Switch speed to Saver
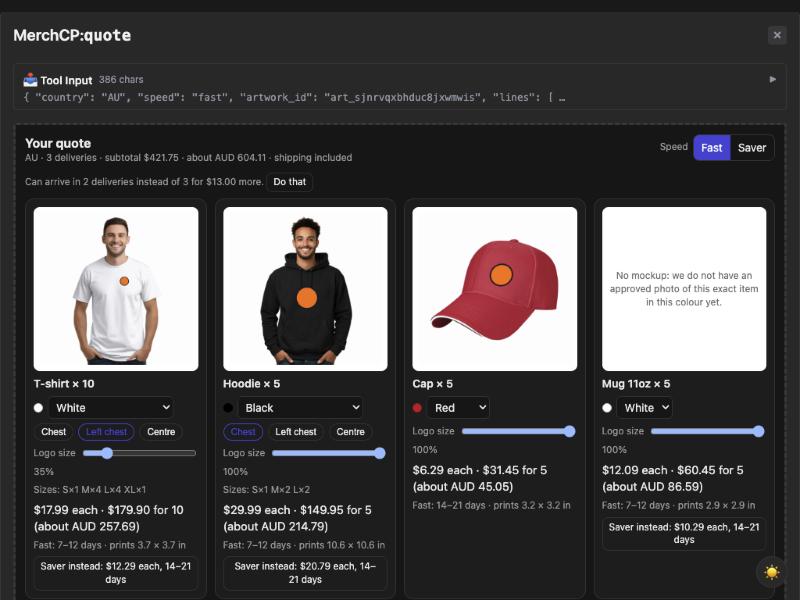Image resolution: width=800 pixels, height=600 pixels. coord(752,148)
